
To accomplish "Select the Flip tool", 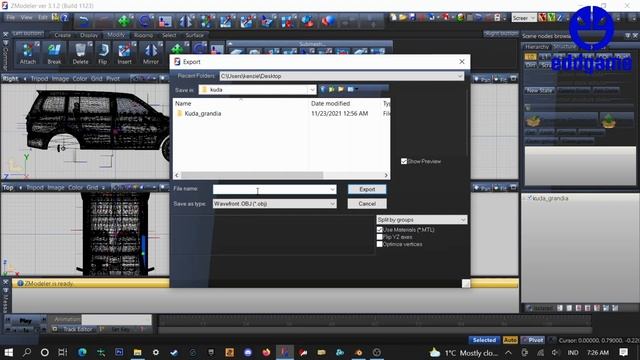I will coord(102,53).
